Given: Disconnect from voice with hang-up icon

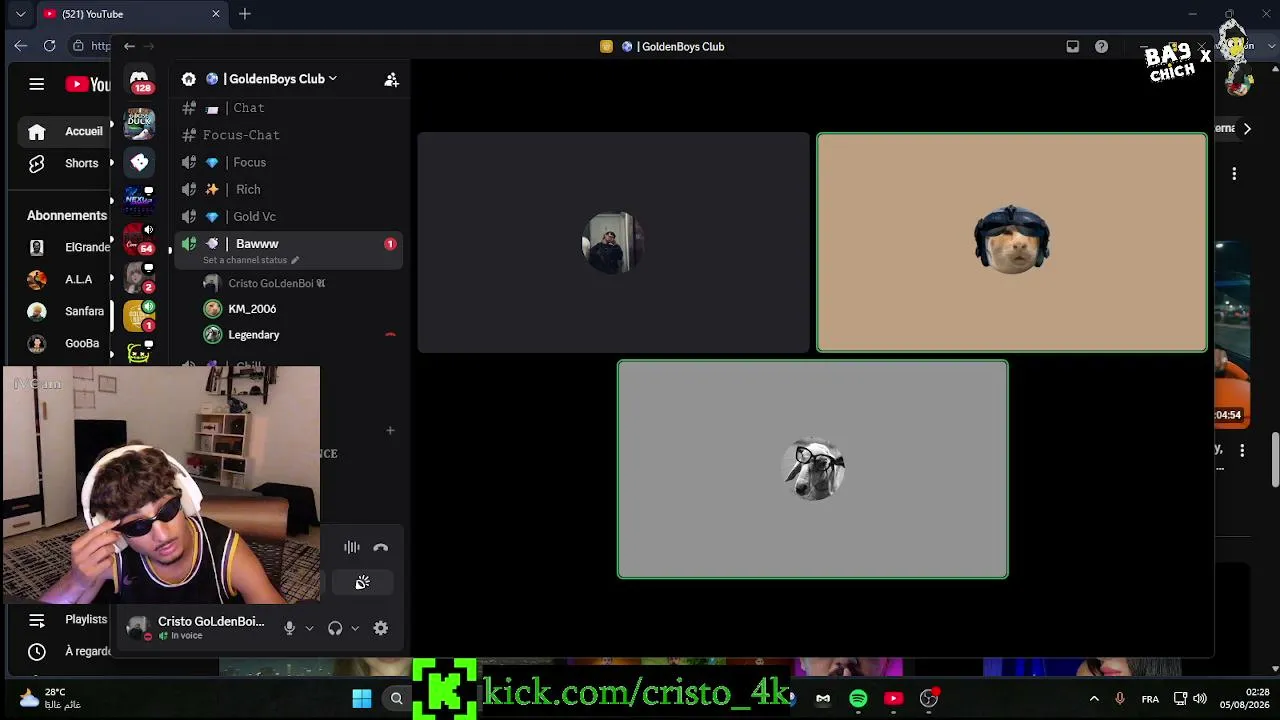Looking at the screenshot, I should [380, 547].
